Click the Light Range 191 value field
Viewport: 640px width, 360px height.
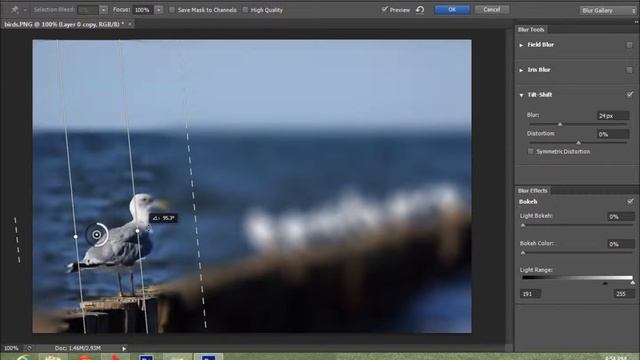[x=530, y=294]
